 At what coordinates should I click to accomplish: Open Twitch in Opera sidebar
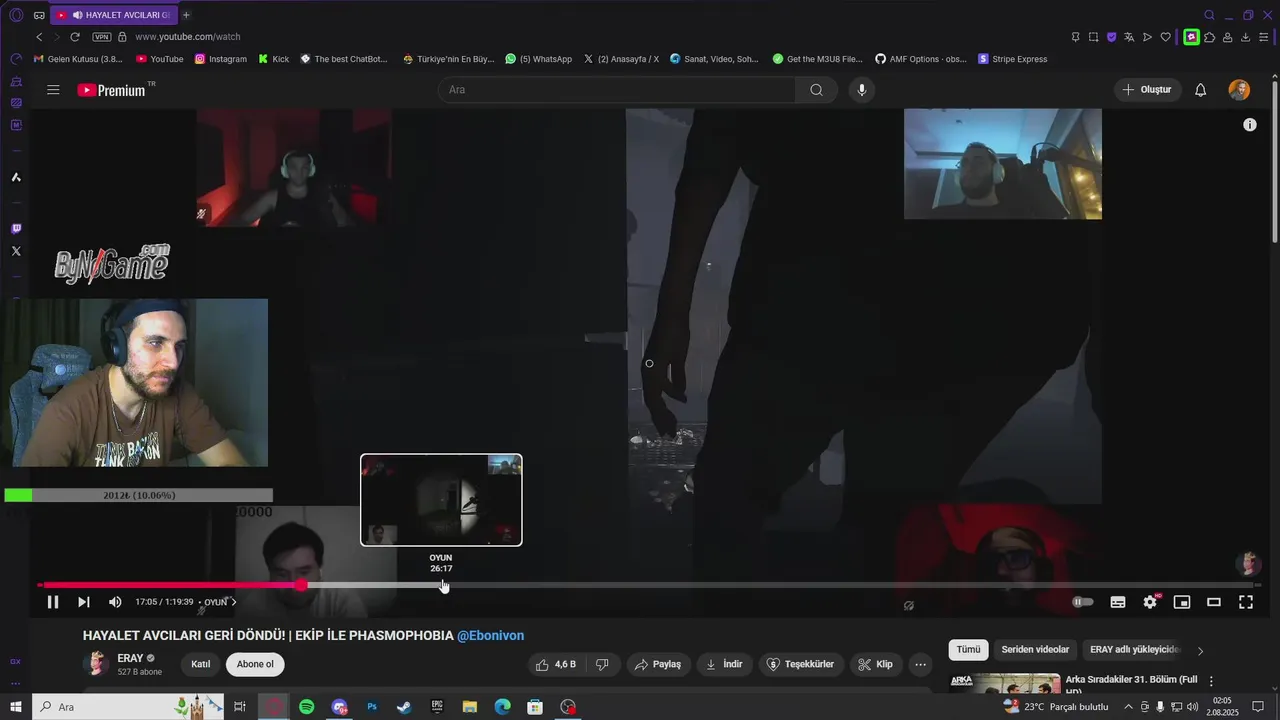(16, 229)
